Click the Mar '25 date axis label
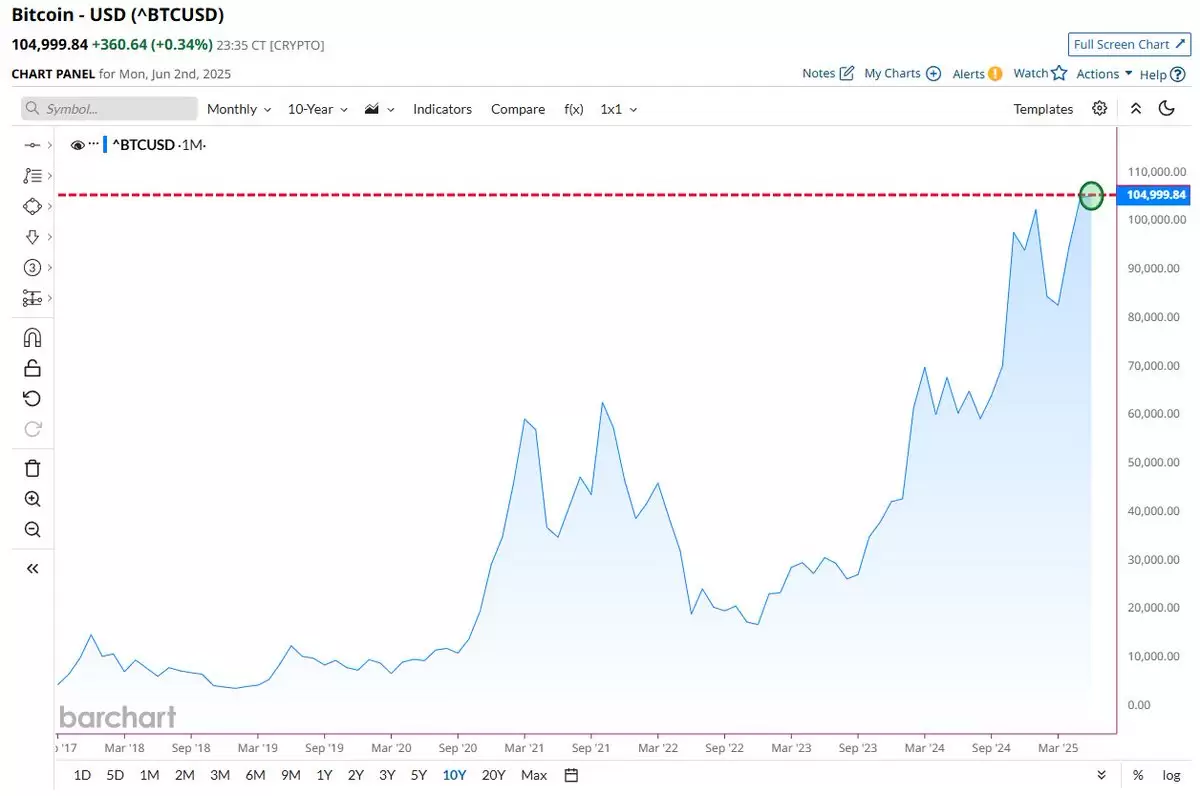The height and width of the screenshot is (796, 1200). pos(1057,748)
